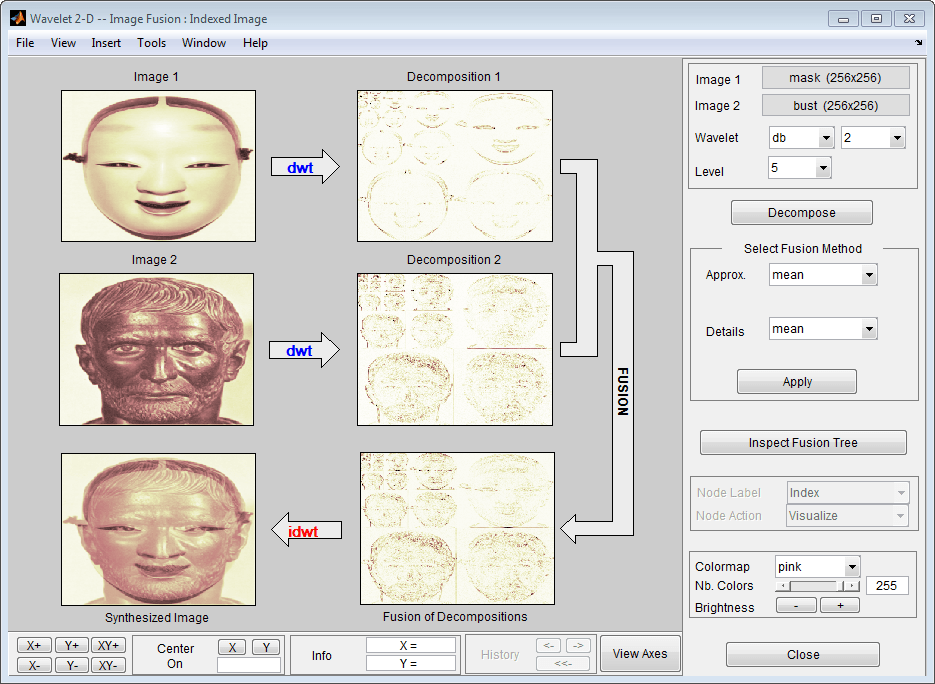935x684 pixels.
Task: Click the Info X = field
Action: [410, 645]
